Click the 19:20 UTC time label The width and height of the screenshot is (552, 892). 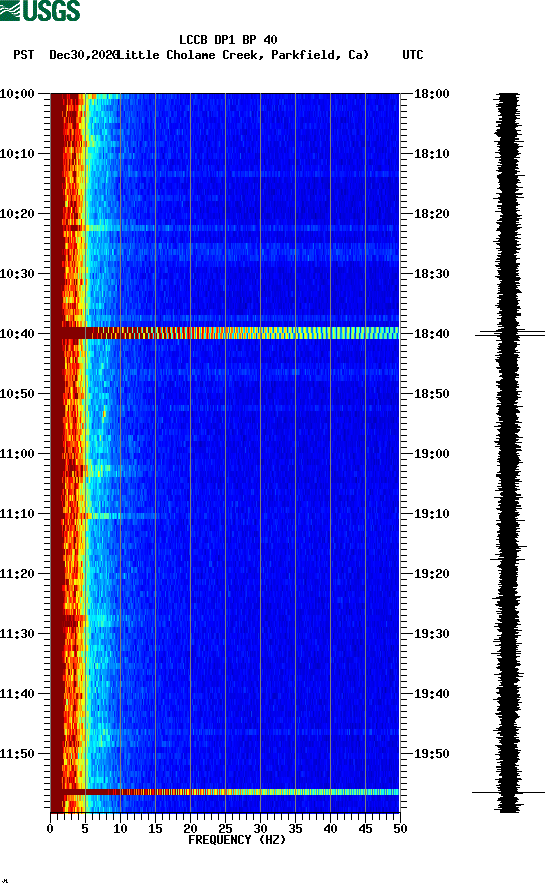[x=432, y=574]
